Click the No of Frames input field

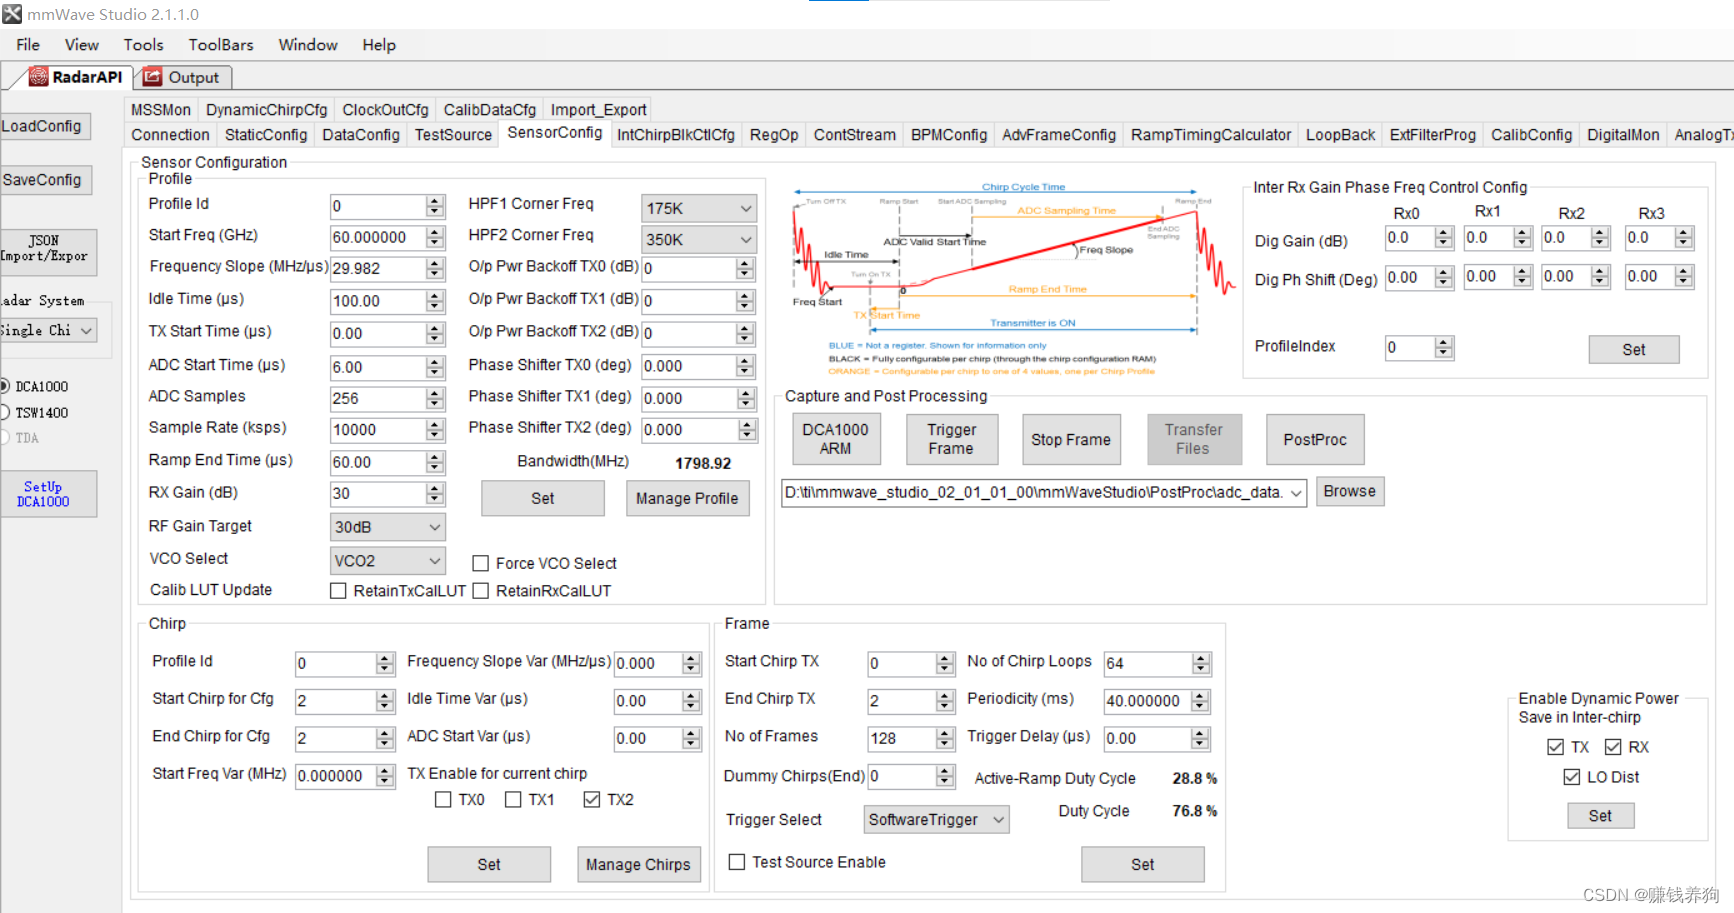coord(902,738)
